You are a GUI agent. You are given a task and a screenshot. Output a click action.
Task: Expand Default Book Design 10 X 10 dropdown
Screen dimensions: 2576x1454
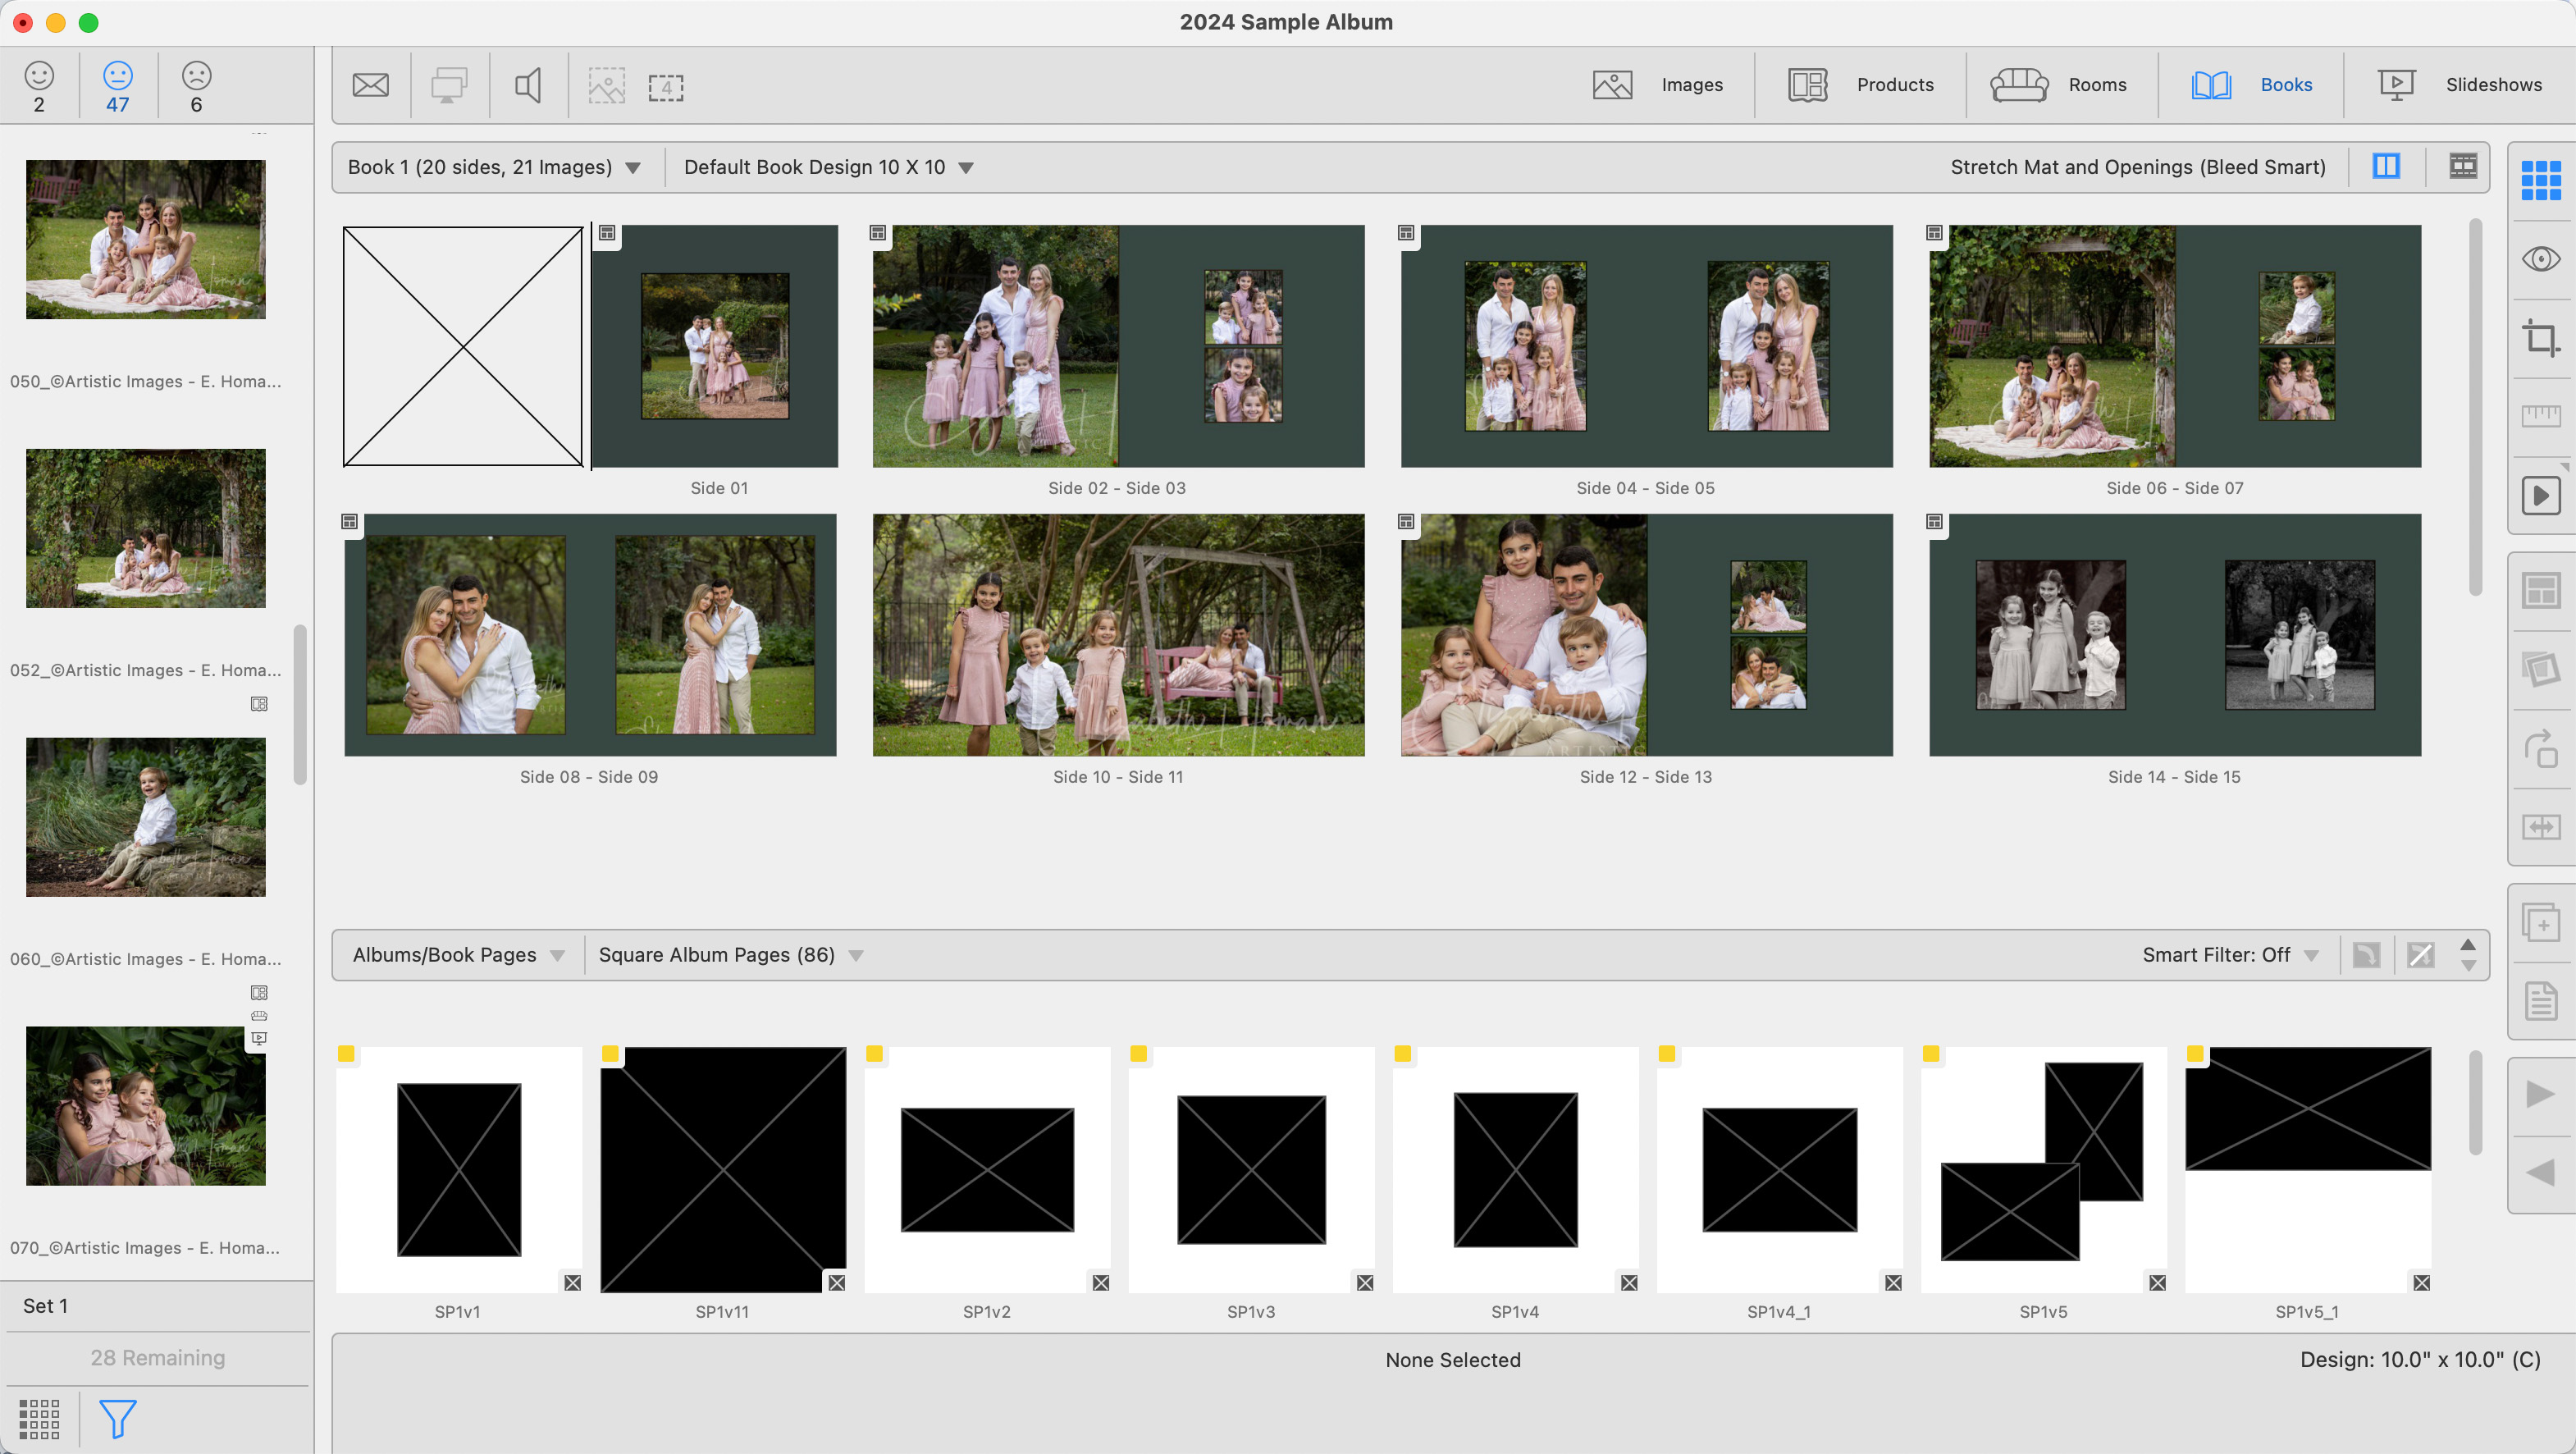828,167
